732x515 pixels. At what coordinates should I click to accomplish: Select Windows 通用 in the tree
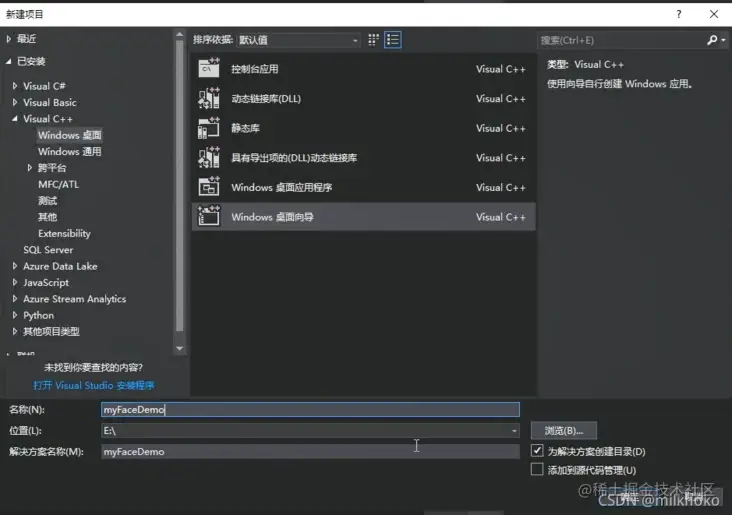pyautogui.click(x=70, y=151)
